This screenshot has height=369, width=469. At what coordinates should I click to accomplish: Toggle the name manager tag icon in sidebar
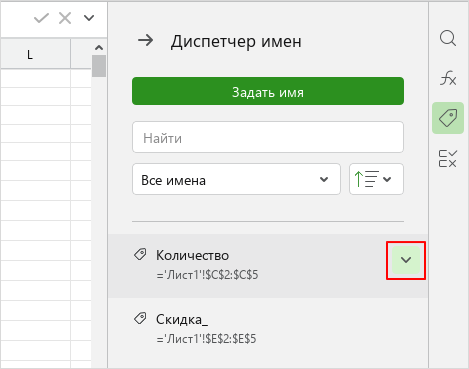pos(448,118)
